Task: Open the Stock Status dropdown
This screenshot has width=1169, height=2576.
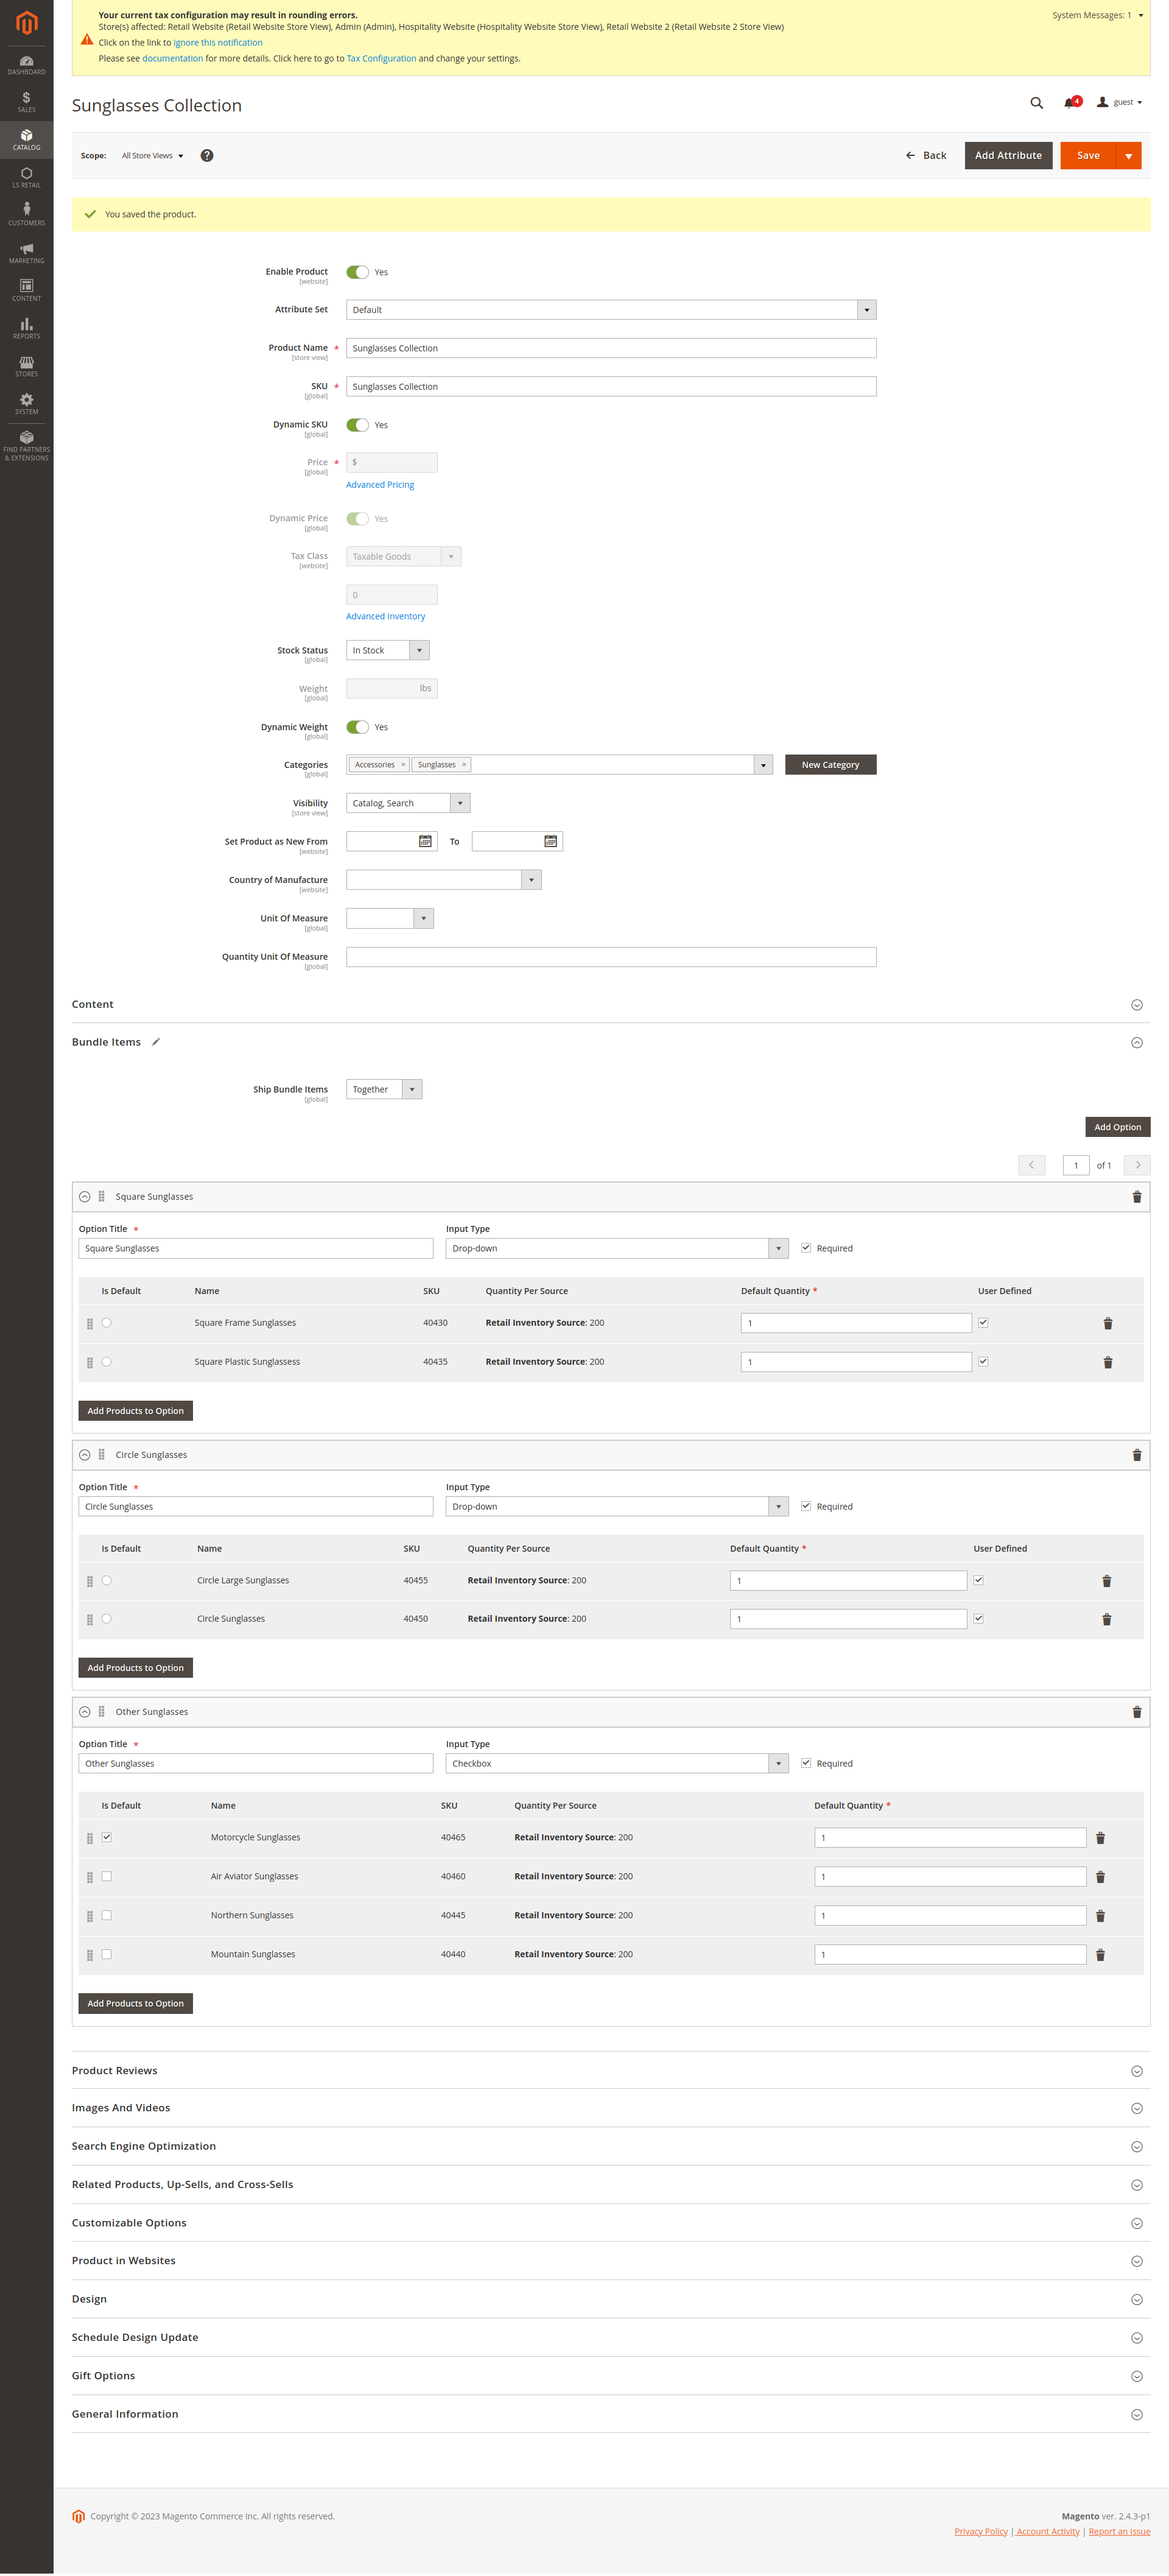Action: pos(388,651)
